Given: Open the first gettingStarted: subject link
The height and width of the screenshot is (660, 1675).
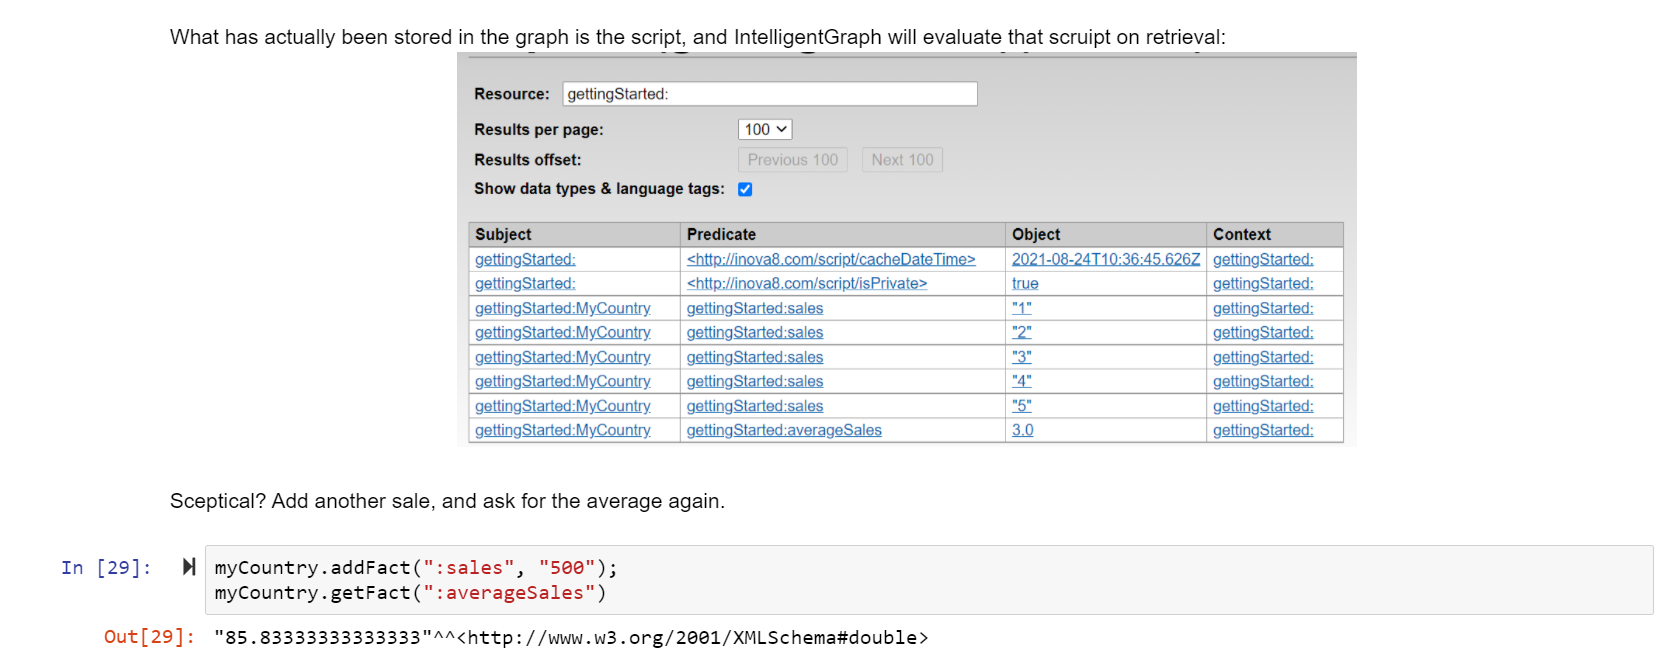Looking at the screenshot, I should click(x=525, y=259).
